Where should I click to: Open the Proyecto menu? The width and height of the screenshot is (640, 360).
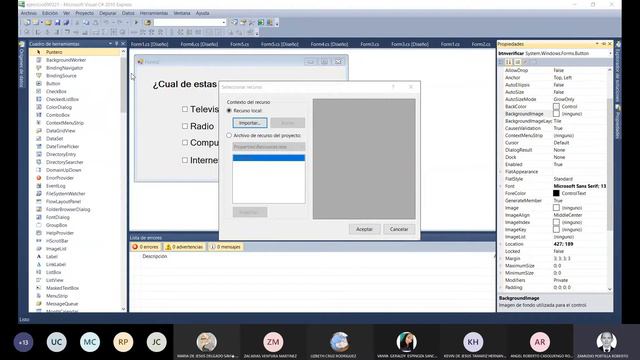(x=84, y=13)
